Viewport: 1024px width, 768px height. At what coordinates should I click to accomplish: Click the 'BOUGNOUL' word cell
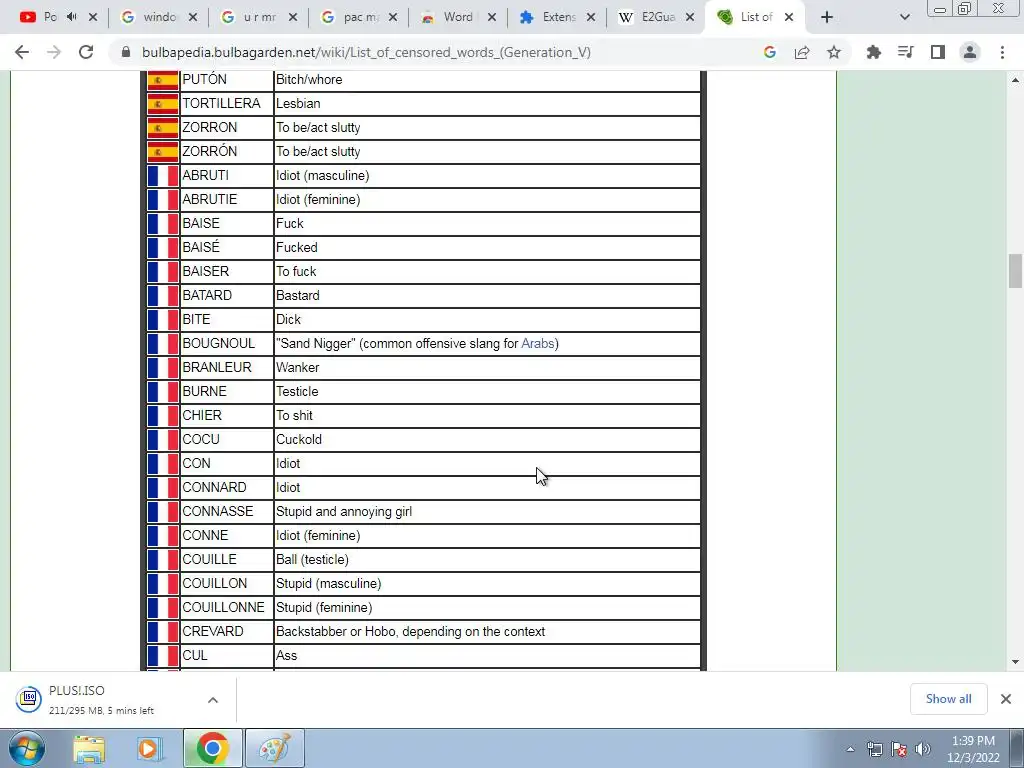pyautogui.click(x=227, y=344)
